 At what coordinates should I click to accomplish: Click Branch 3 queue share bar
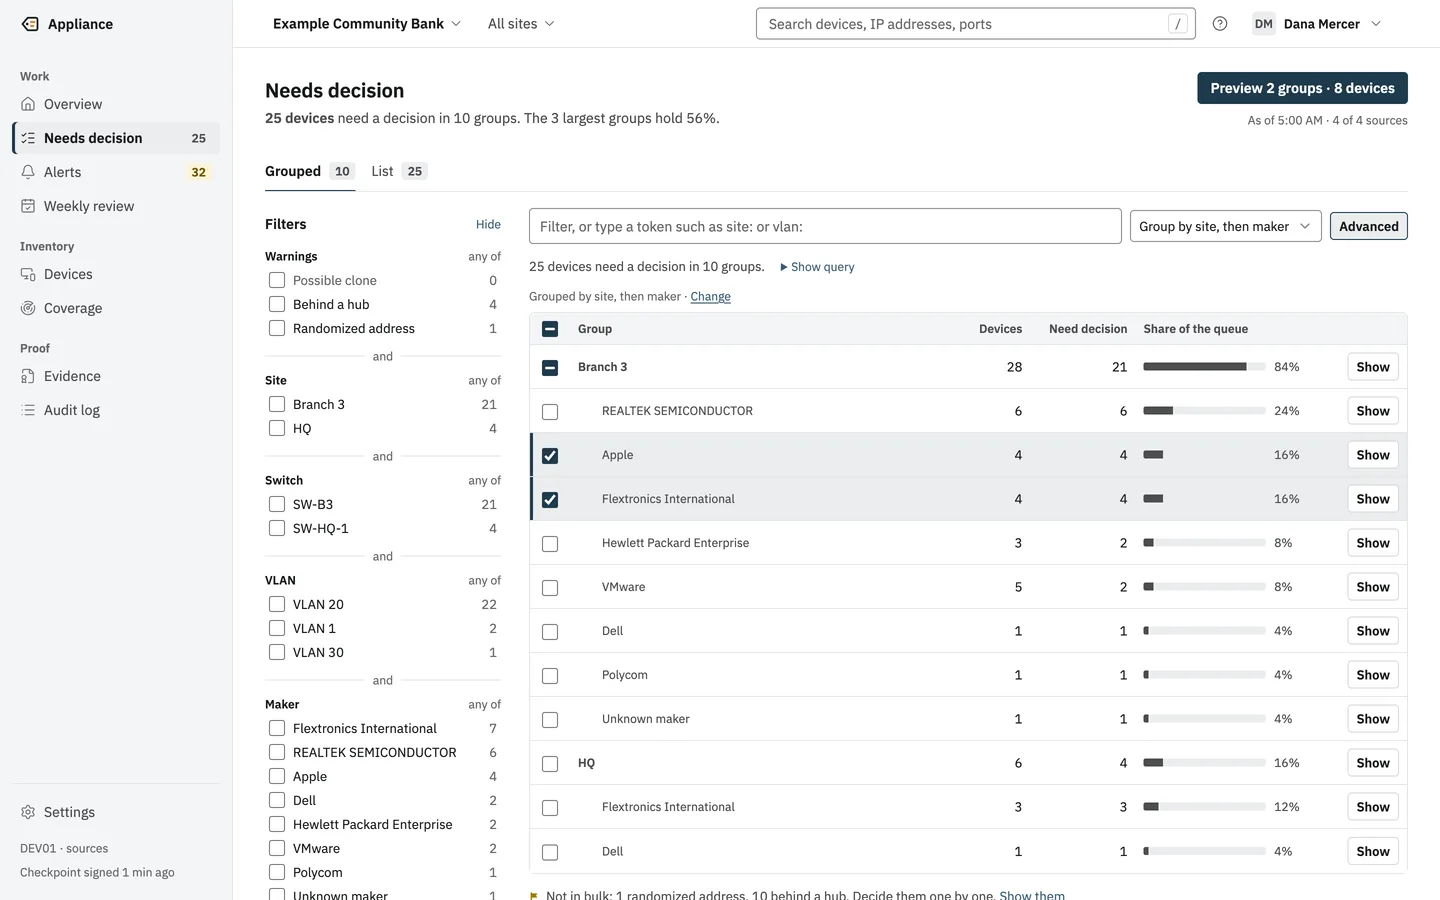pyautogui.click(x=1204, y=367)
